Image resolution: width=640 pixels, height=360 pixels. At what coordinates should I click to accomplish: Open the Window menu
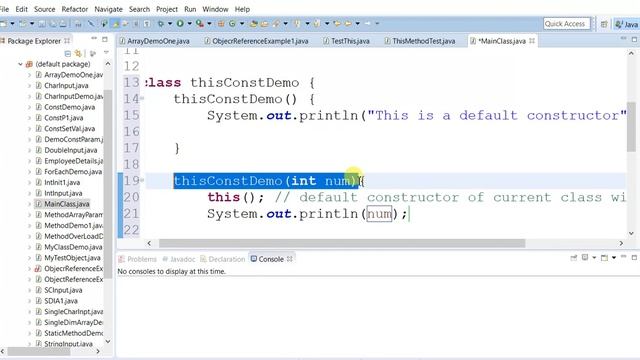pyautogui.click(x=215, y=9)
